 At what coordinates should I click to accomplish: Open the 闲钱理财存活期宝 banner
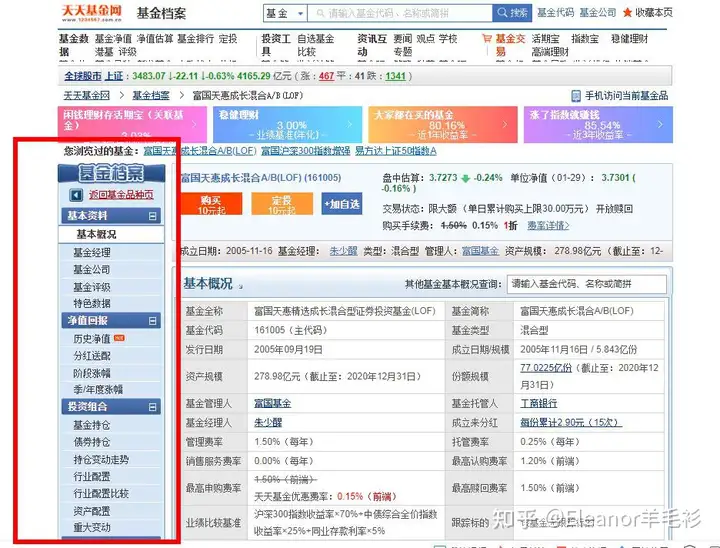click(x=132, y=123)
